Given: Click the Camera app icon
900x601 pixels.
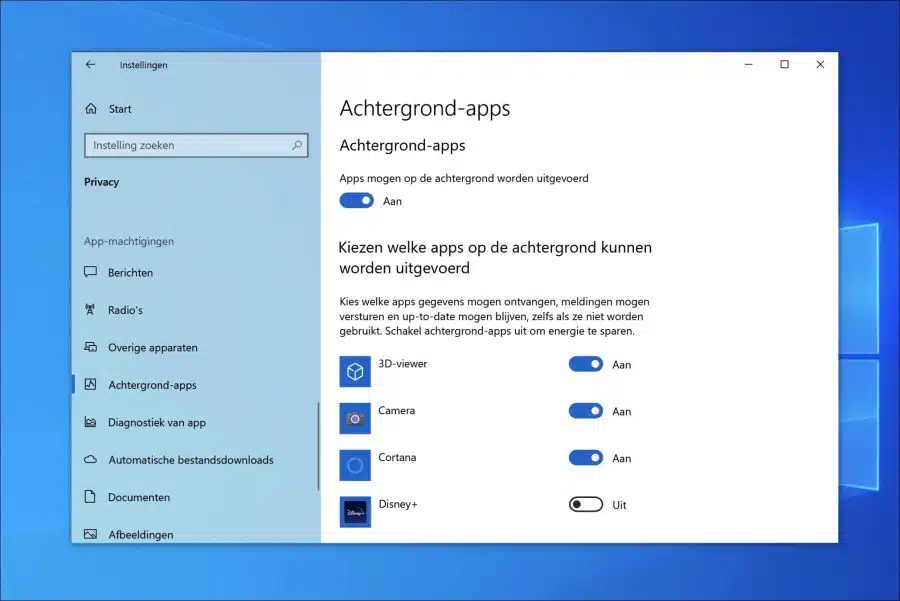Looking at the screenshot, I should click(355, 418).
